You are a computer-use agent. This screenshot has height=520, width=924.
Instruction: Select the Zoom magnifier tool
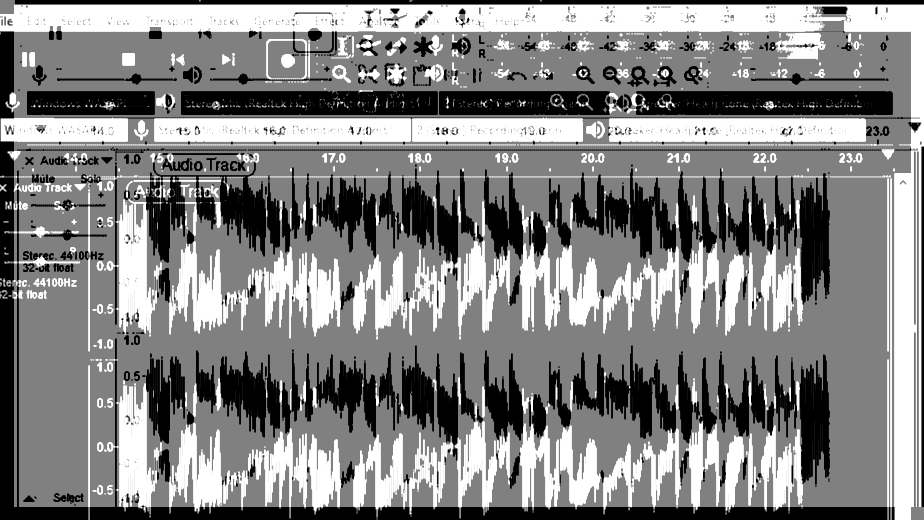(341, 73)
